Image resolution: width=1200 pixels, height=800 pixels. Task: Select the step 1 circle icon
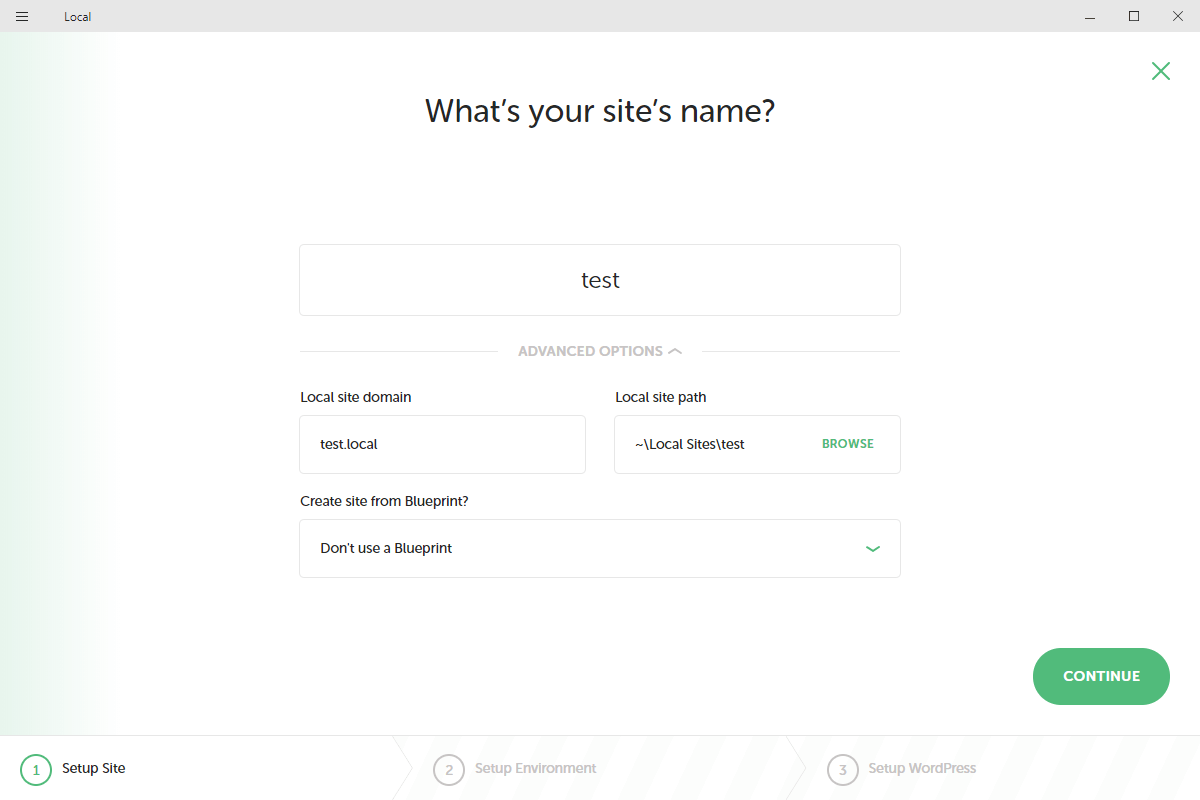click(35, 769)
